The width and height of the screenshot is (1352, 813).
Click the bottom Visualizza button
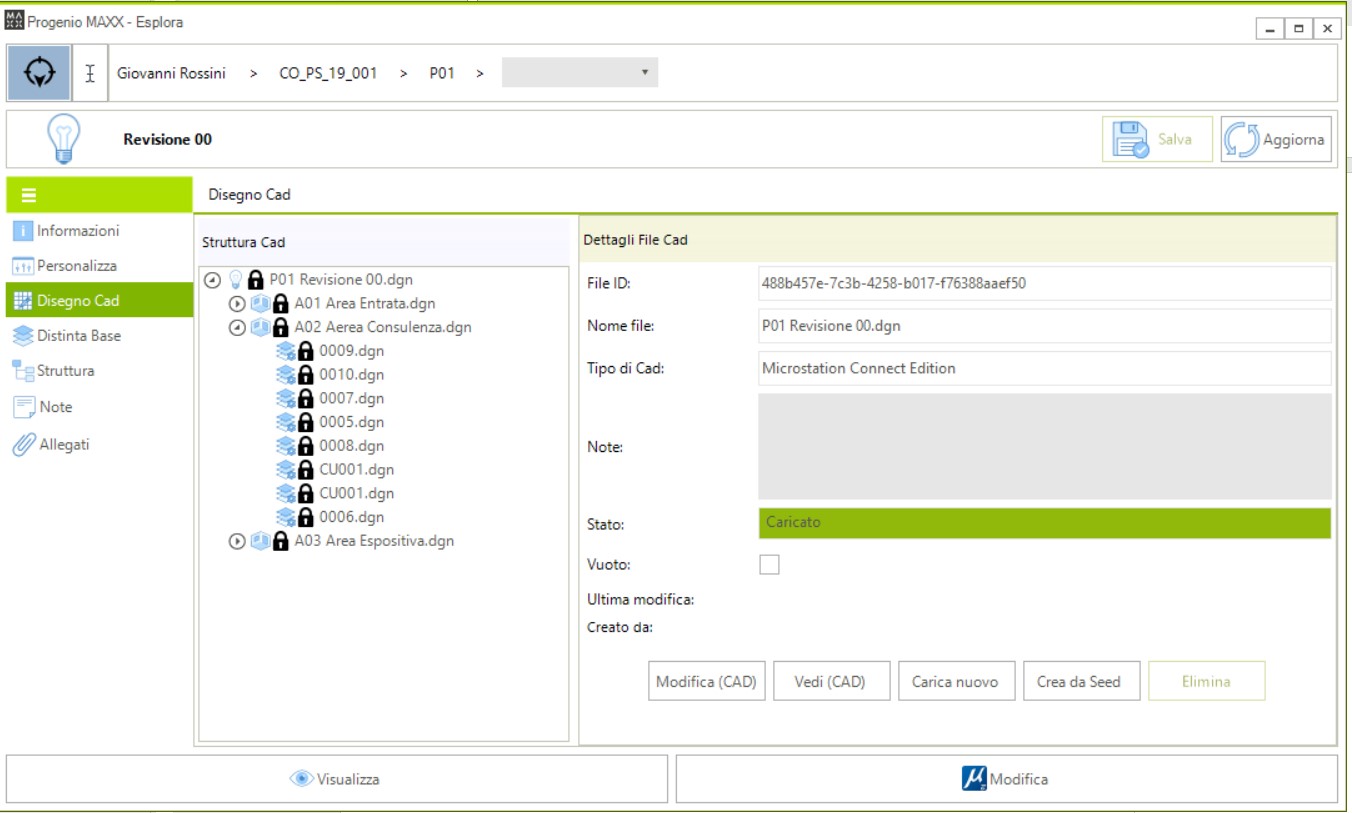tap(337, 779)
